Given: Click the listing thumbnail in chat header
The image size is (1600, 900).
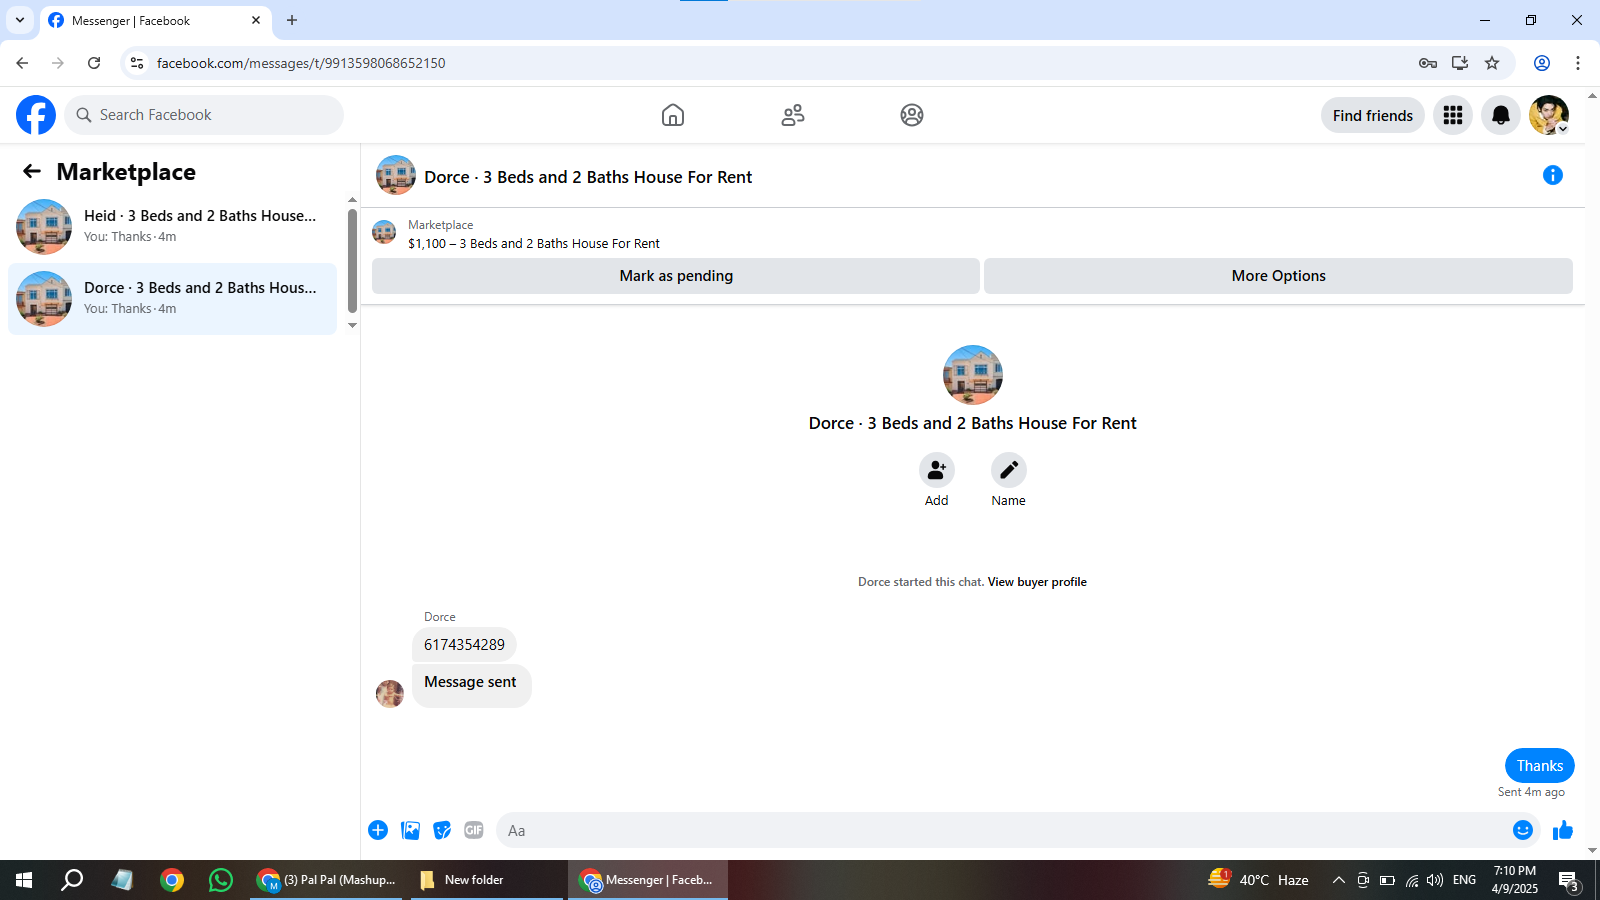Looking at the screenshot, I should click(x=396, y=175).
